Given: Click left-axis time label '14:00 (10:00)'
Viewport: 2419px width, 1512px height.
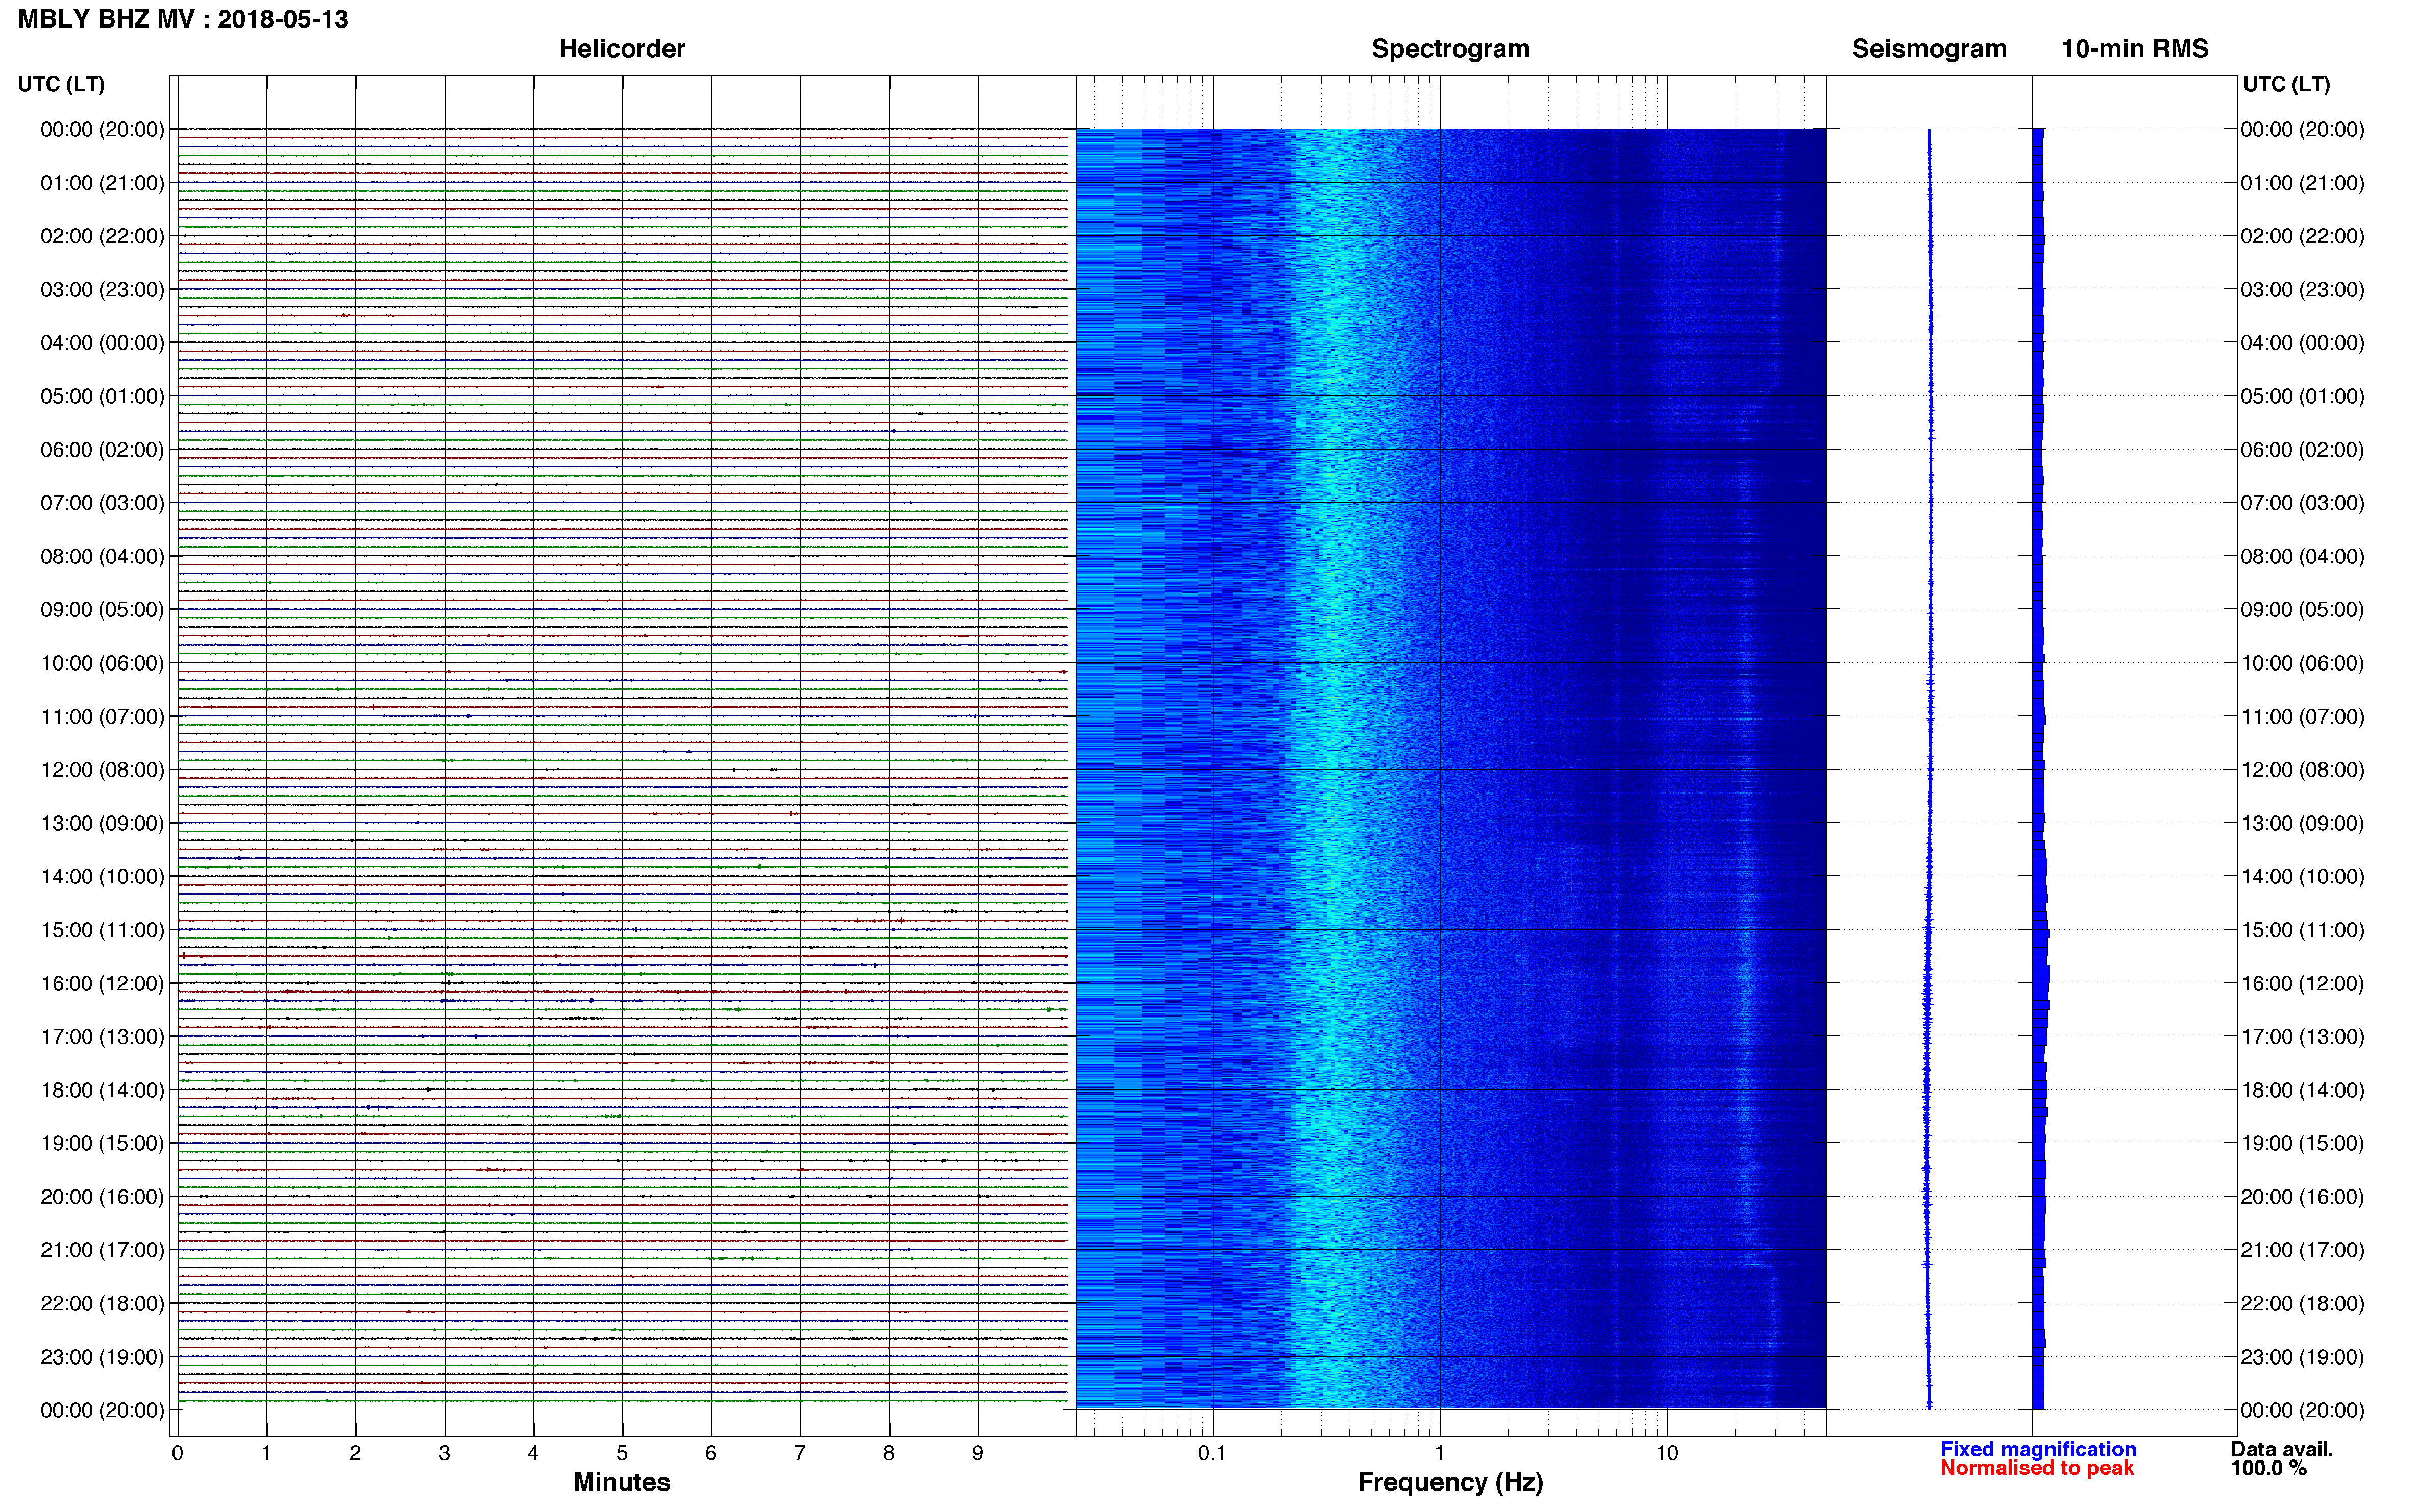Looking at the screenshot, I should pyautogui.click(x=102, y=877).
